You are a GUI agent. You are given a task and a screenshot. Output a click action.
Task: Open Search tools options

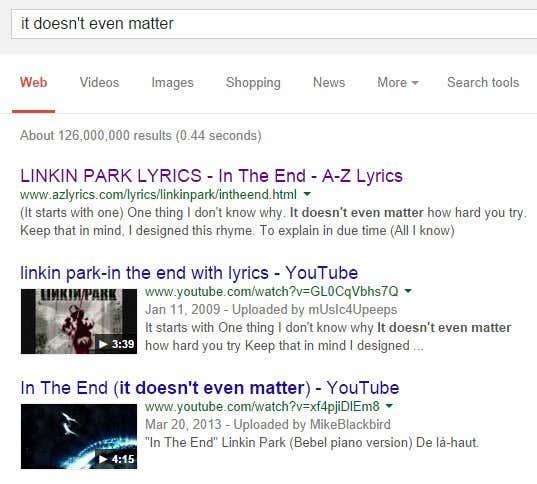[x=483, y=83]
